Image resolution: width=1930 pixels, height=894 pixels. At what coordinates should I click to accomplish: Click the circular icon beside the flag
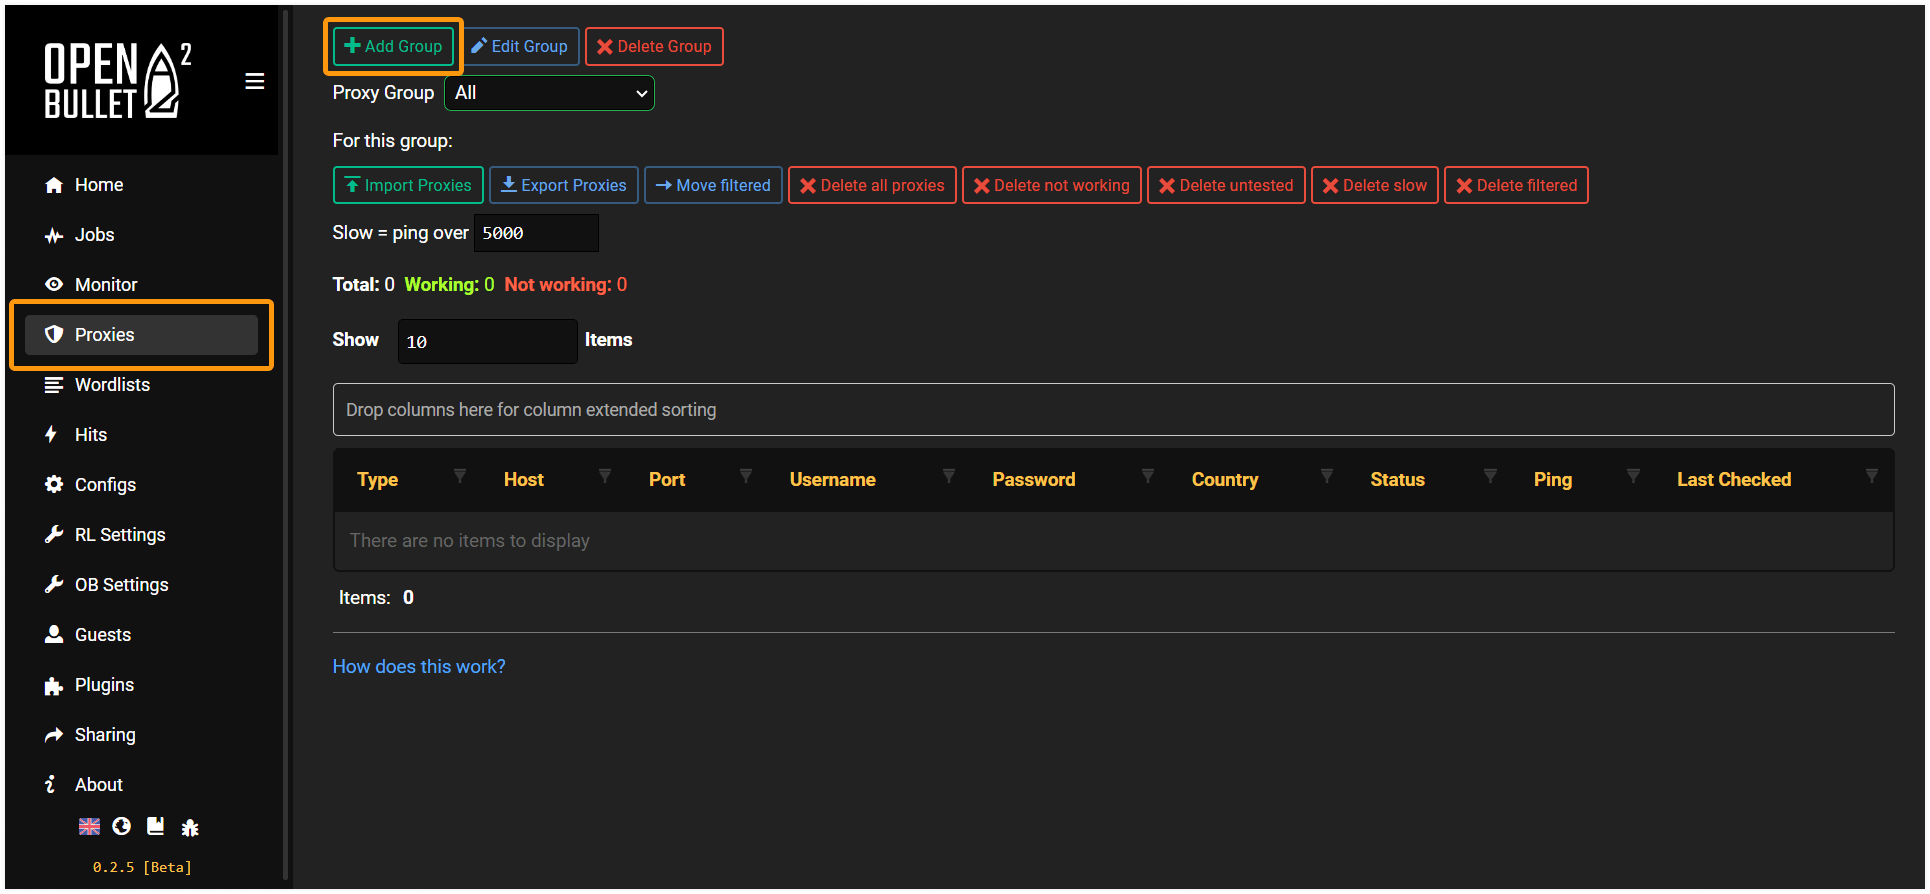coord(122,826)
